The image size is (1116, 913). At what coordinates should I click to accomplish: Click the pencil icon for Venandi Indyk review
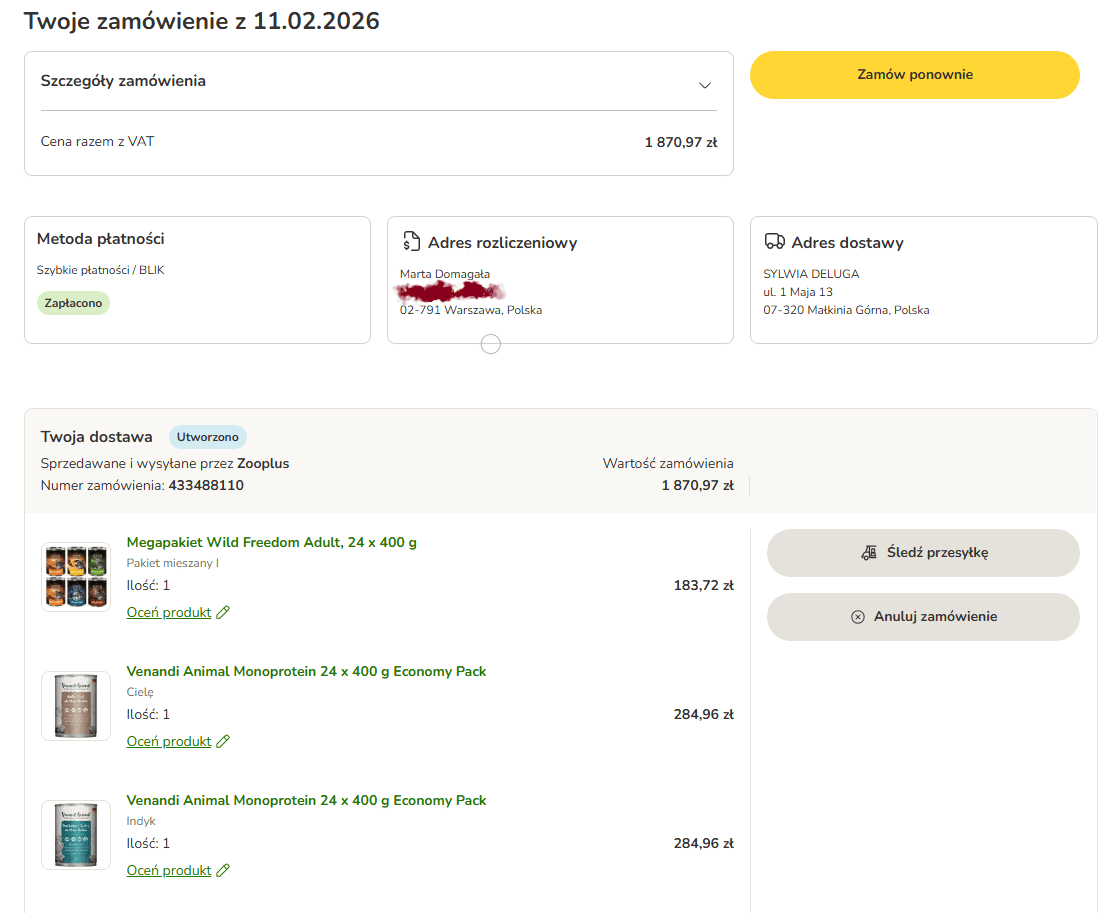click(223, 870)
